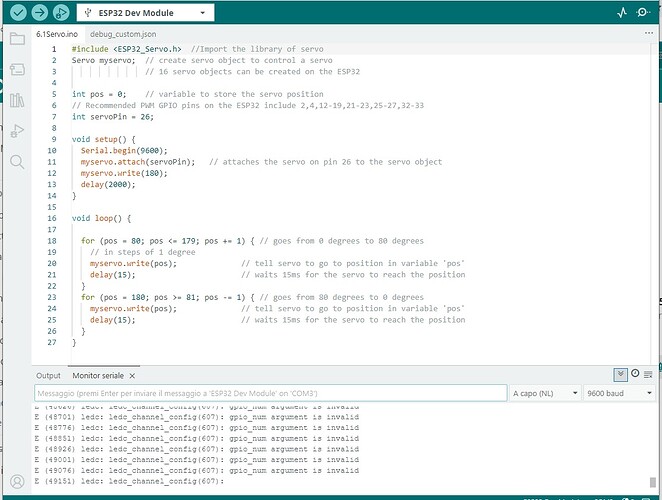
Task: Open the Library Manager books icon
Action: (x=17, y=100)
